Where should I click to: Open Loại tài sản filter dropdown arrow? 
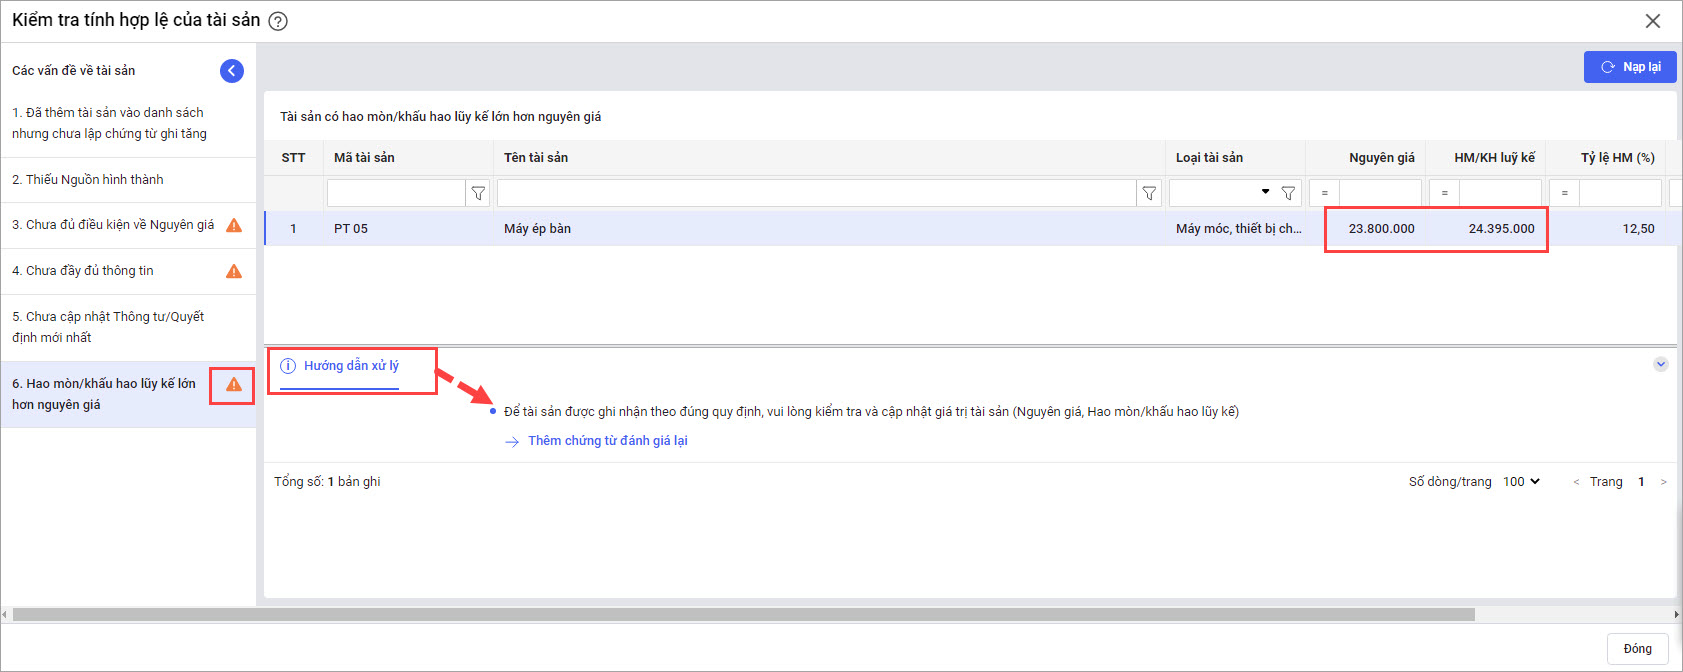point(1265,192)
